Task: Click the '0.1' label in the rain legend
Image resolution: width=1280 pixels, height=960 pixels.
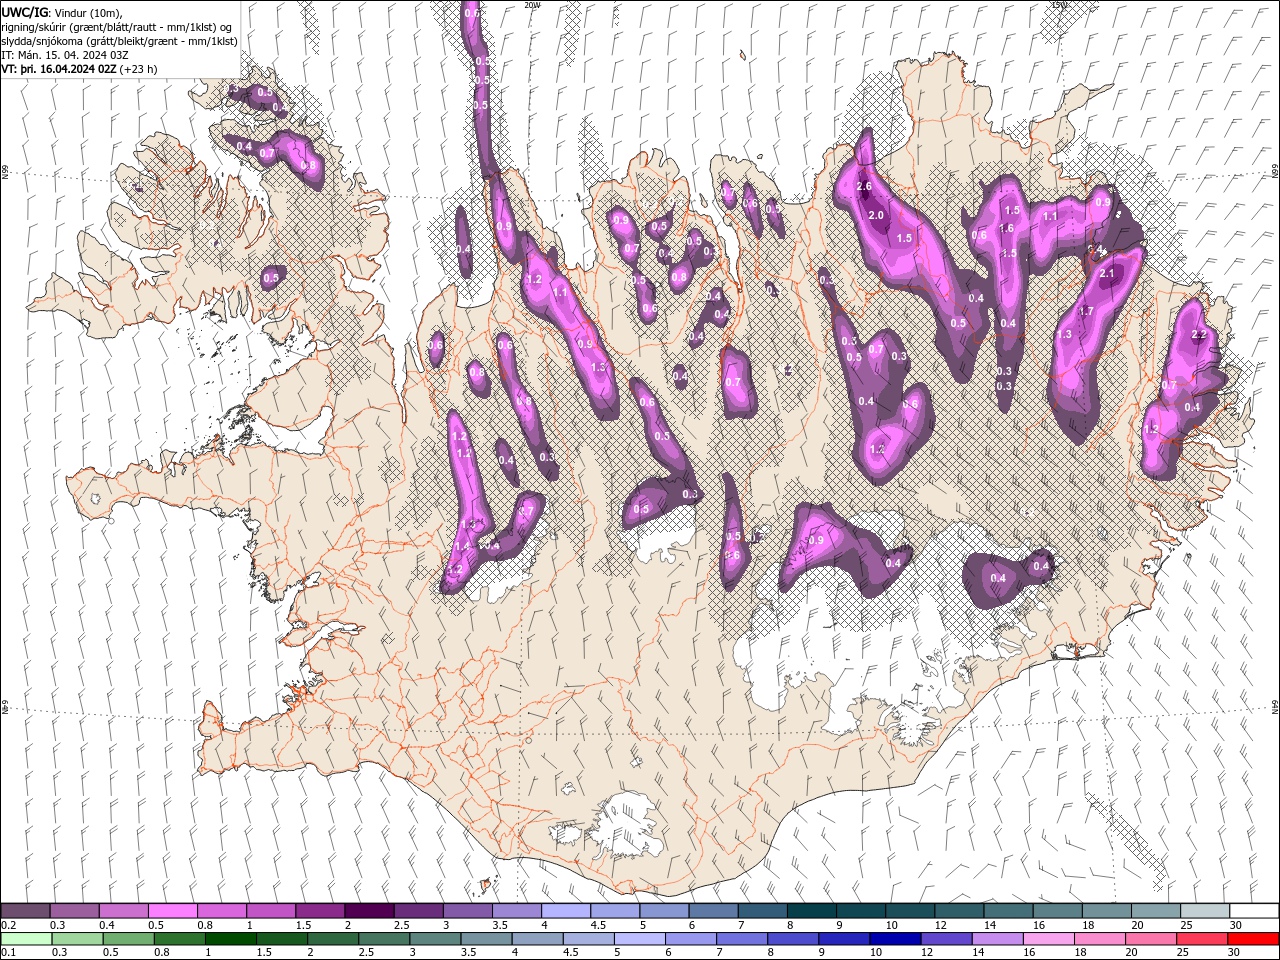Action: pyautogui.click(x=7, y=953)
